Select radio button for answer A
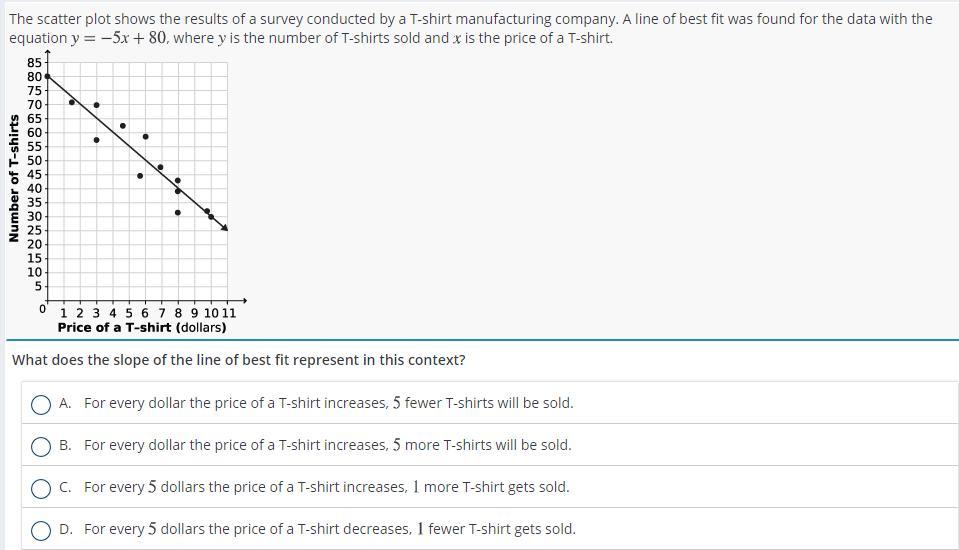The image size is (959, 550). [x=41, y=404]
